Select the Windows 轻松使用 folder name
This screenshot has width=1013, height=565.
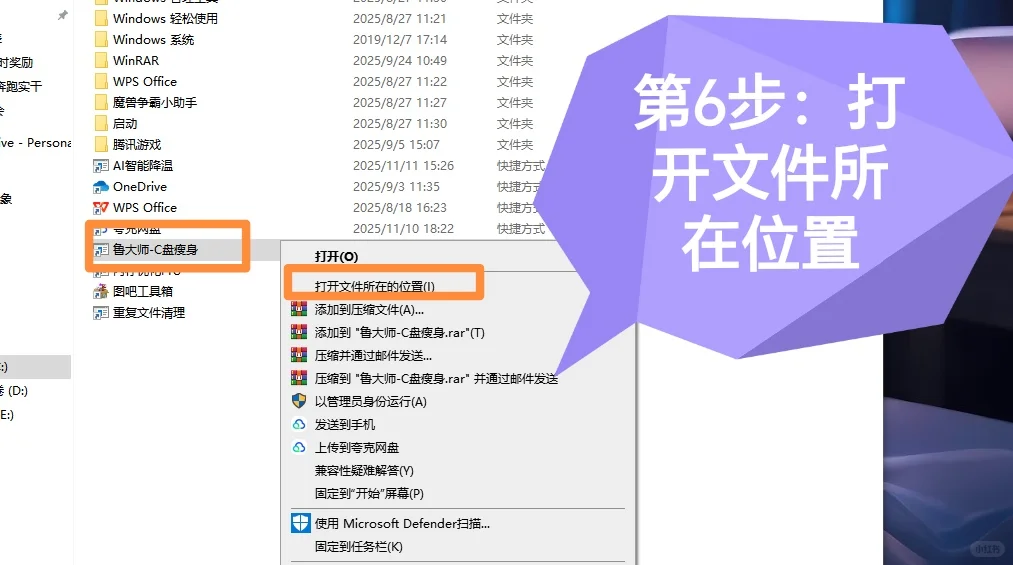coord(165,19)
